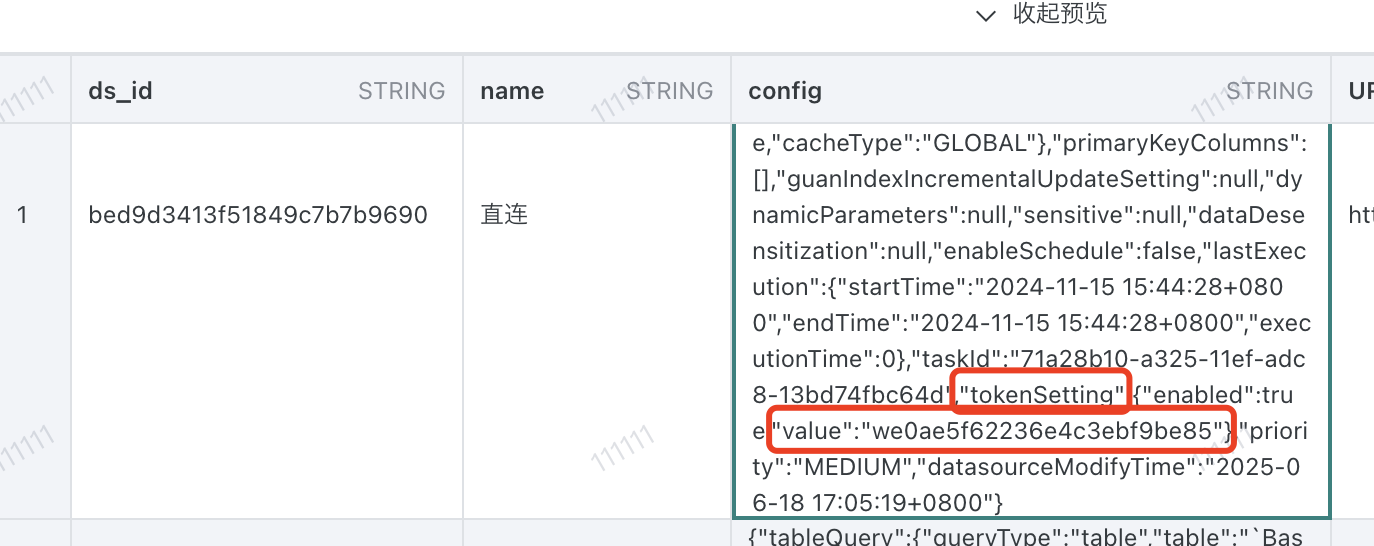Screen dimensions: 1374x546
Task: Click the second row's tableQuery config cell
Action: click(1030, 535)
